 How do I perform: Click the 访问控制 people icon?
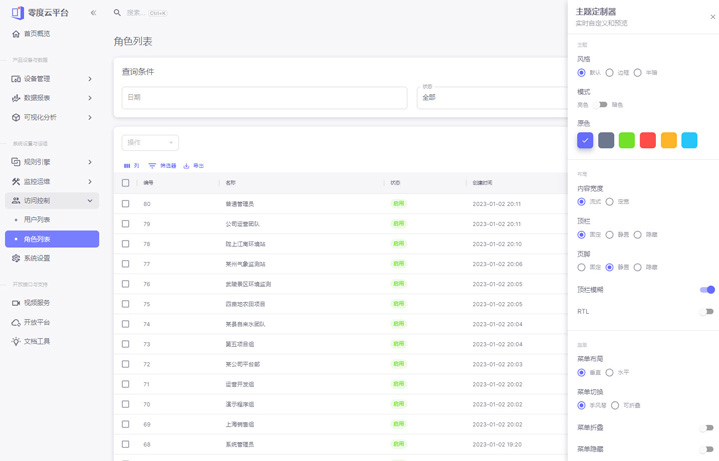[16, 200]
